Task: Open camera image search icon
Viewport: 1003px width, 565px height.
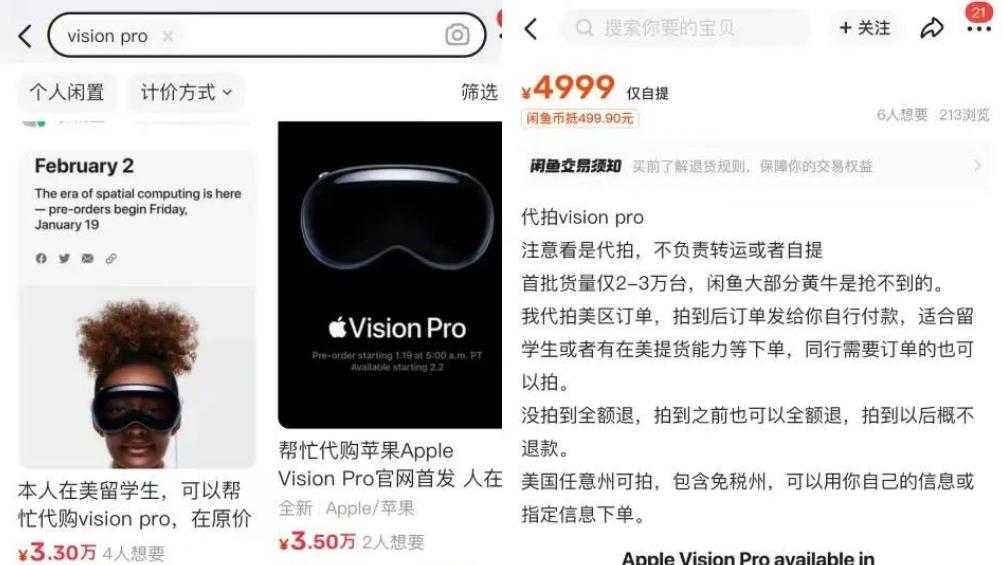Action: click(x=457, y=35)
